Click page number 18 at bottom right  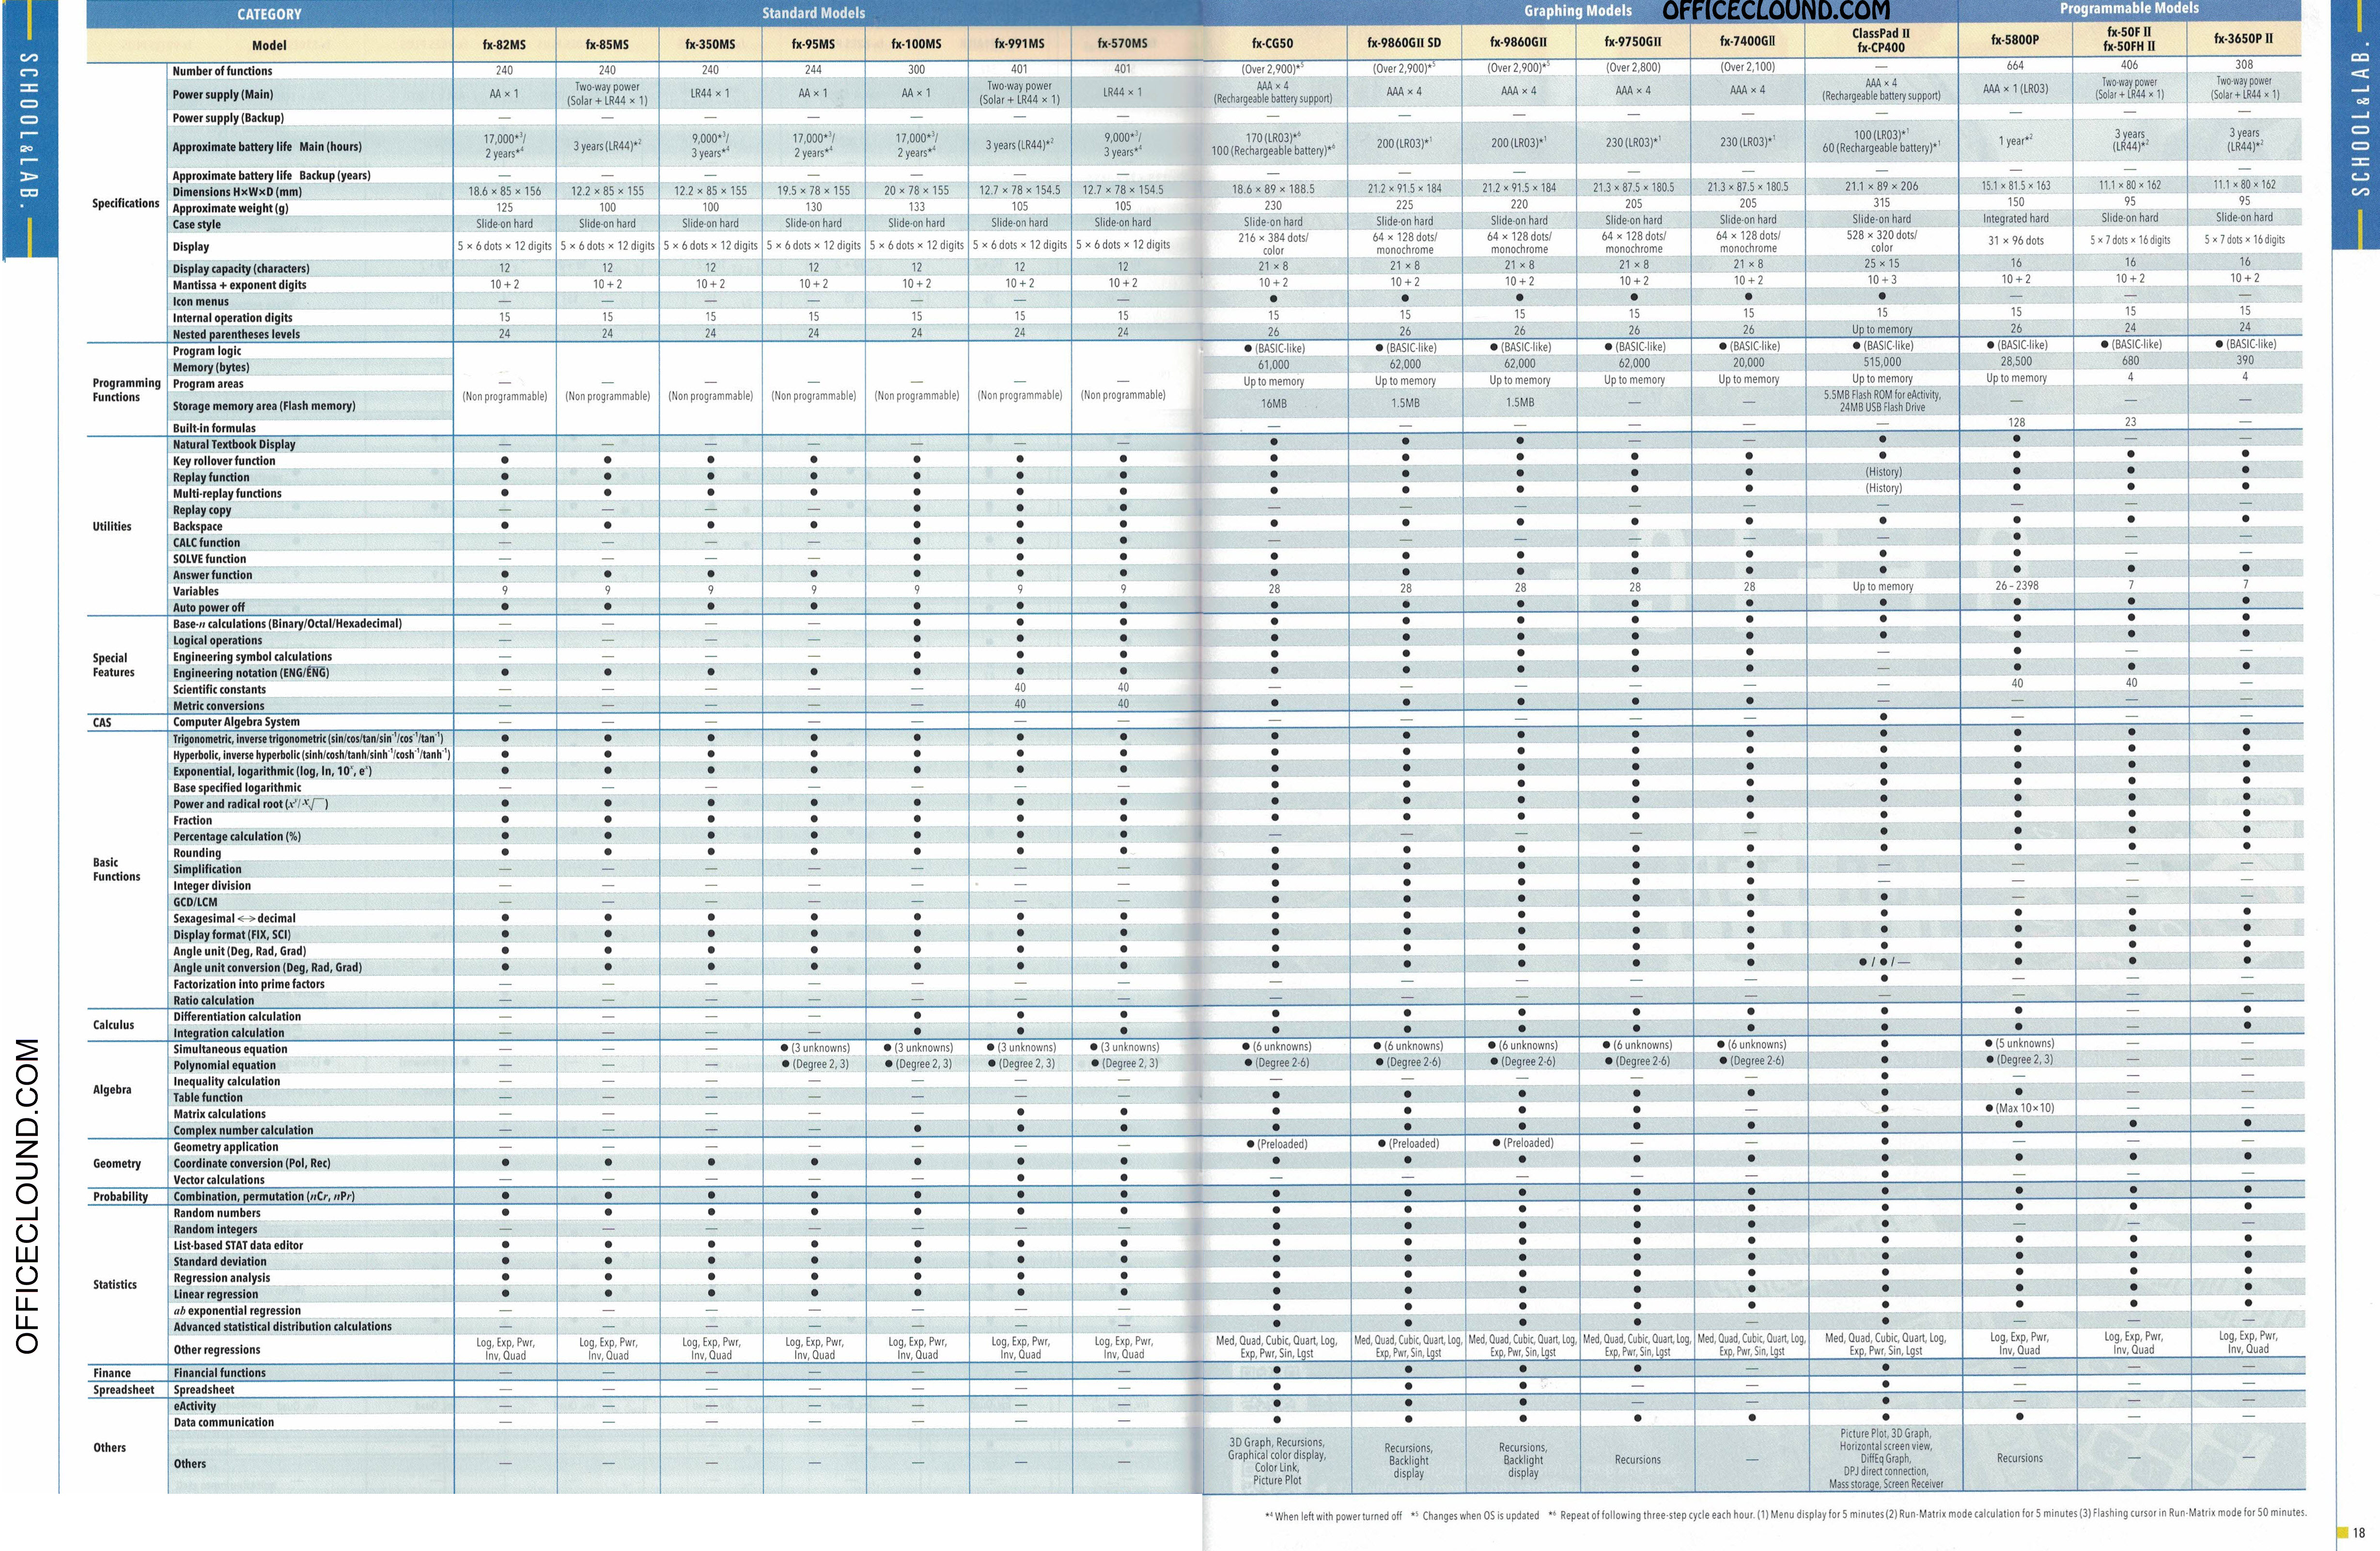(x=2358, y=1533)
